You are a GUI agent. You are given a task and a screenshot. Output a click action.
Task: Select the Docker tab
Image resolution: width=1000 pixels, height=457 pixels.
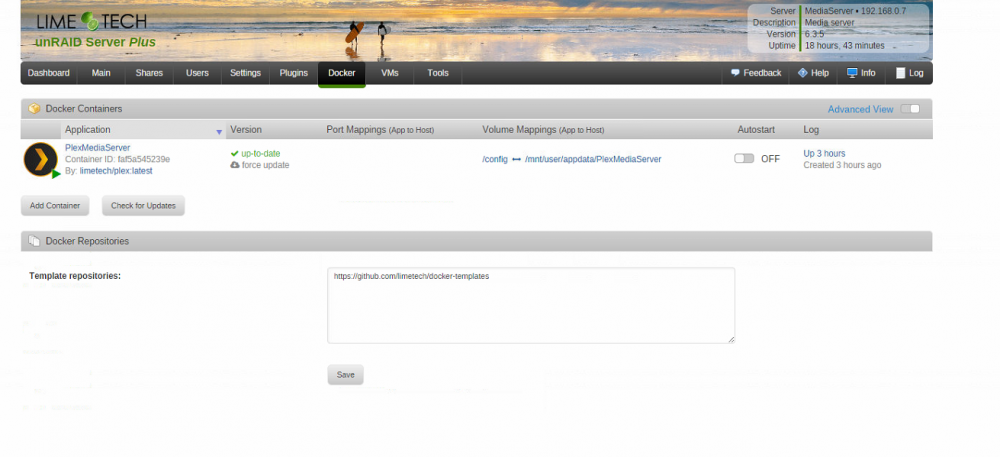point(342,73)
